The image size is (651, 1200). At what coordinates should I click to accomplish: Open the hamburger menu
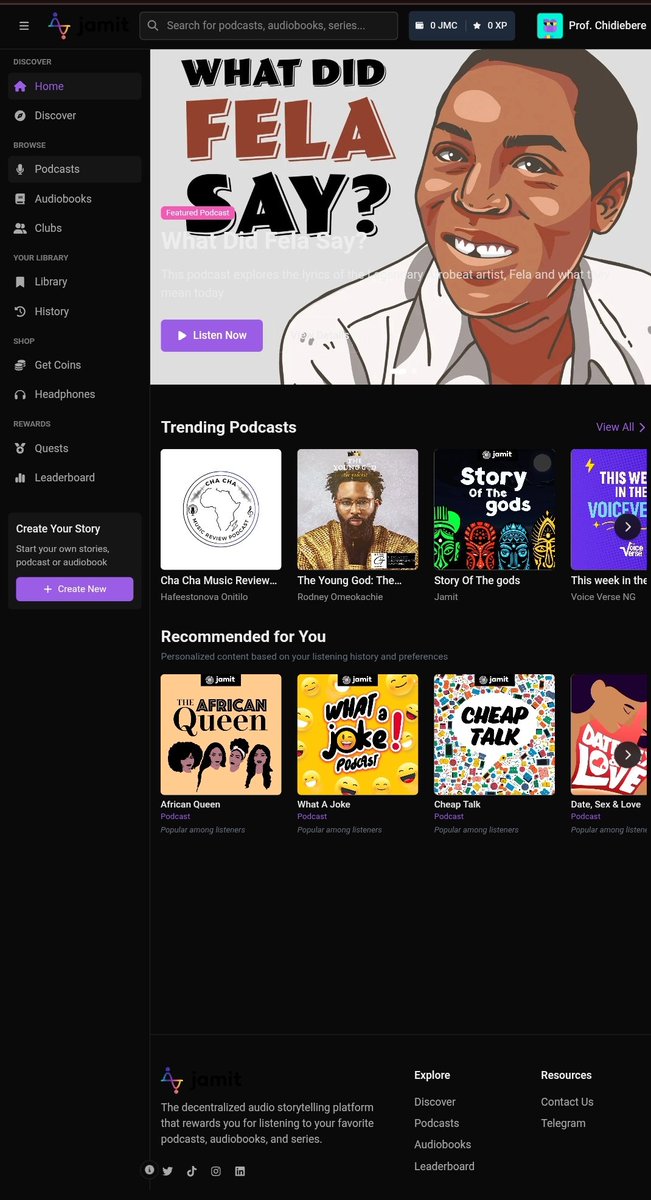[x=24, y=25]
